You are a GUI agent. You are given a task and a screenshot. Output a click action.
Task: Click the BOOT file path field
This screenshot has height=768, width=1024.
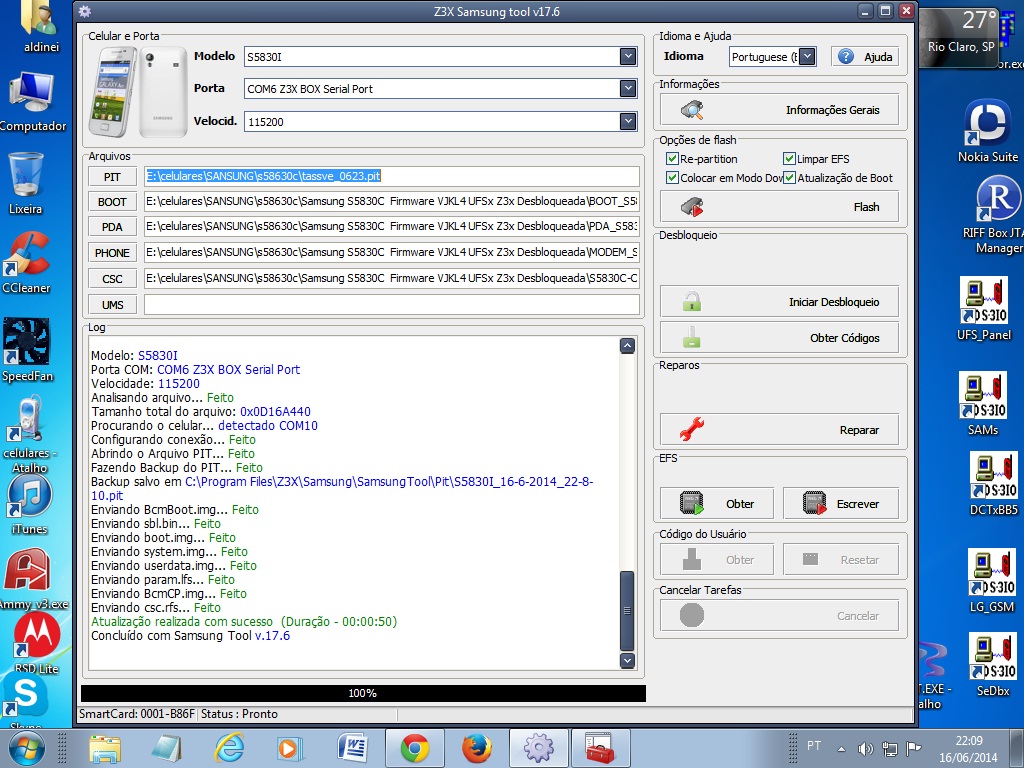[x=391, y=202]
